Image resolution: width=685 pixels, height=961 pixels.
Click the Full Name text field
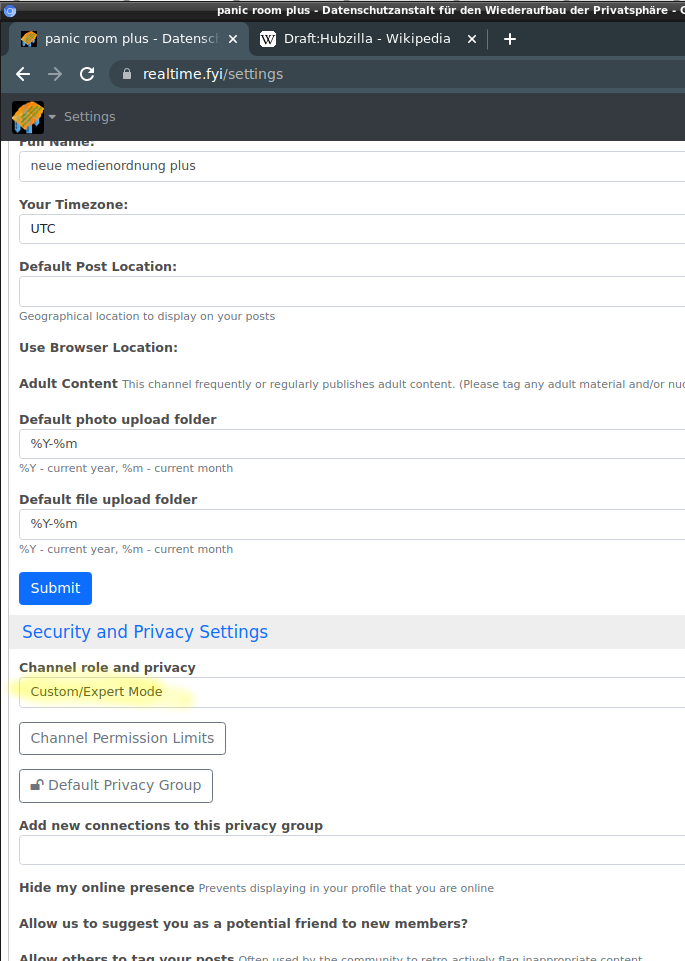pos(350,166)
